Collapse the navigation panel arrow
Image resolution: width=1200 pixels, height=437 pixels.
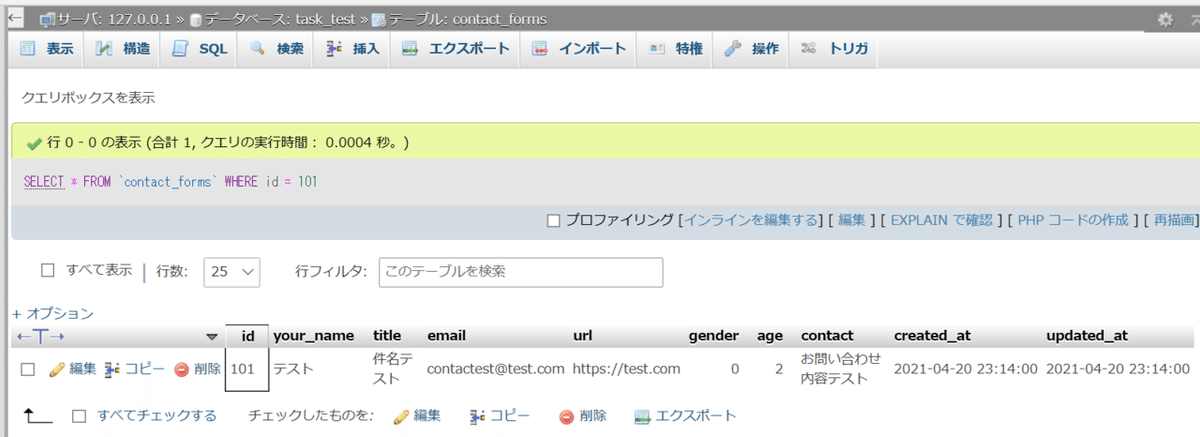pyautogui.click(x=17, y=19)
